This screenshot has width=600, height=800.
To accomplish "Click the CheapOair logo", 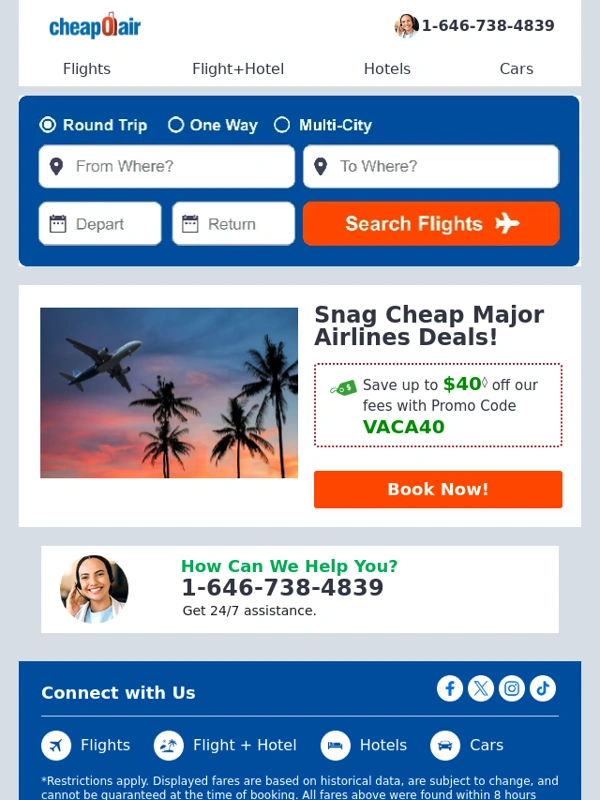I will click(95, 26).
